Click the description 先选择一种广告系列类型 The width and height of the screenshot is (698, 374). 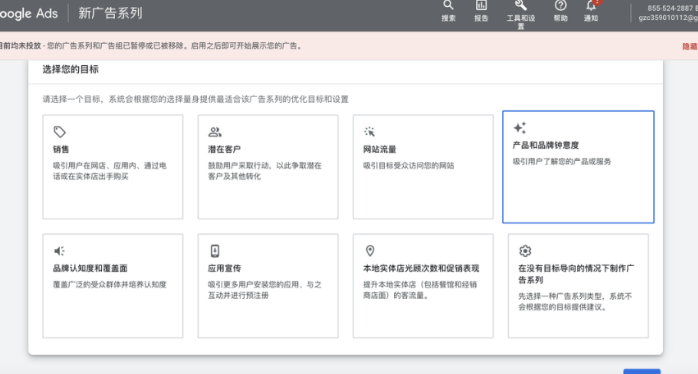(575, 301)
